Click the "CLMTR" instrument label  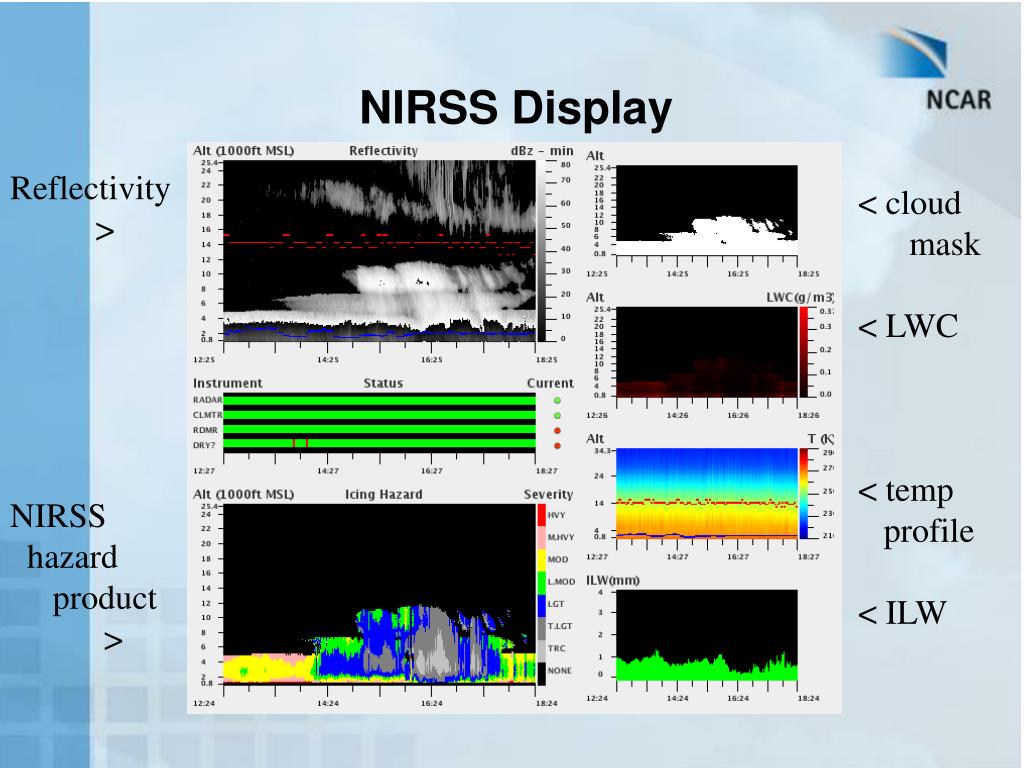(x=208, y=415)
